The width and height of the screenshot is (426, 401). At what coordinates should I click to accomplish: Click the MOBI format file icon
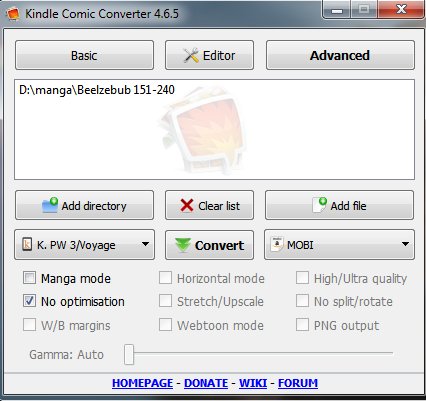277,244
